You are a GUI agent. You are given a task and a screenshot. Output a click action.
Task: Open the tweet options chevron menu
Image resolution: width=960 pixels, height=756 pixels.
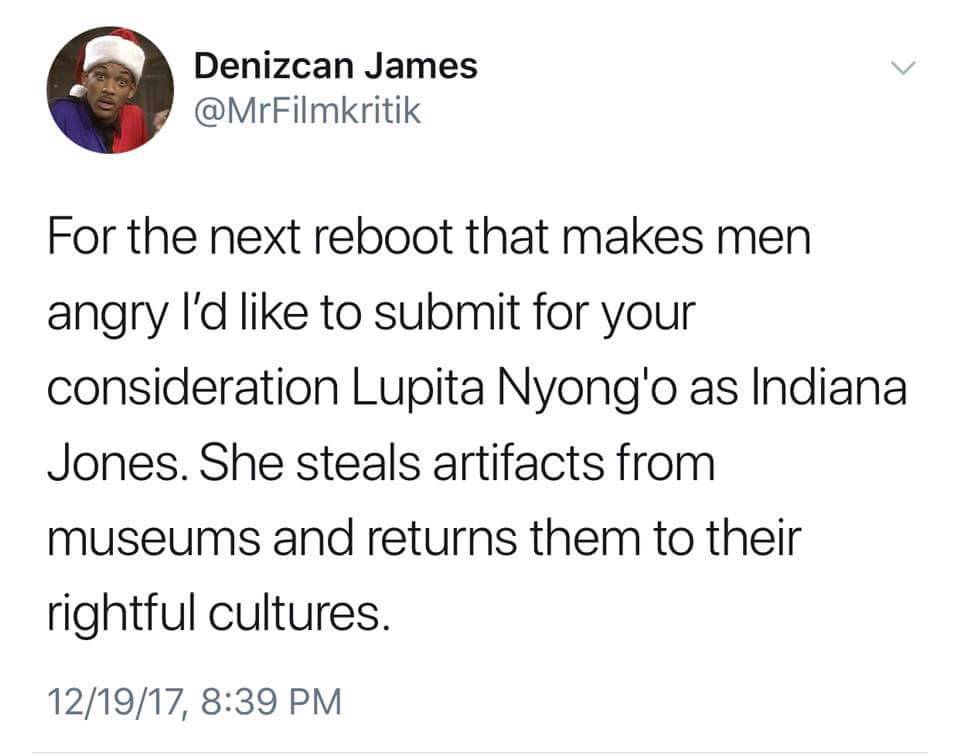(902, 67)
